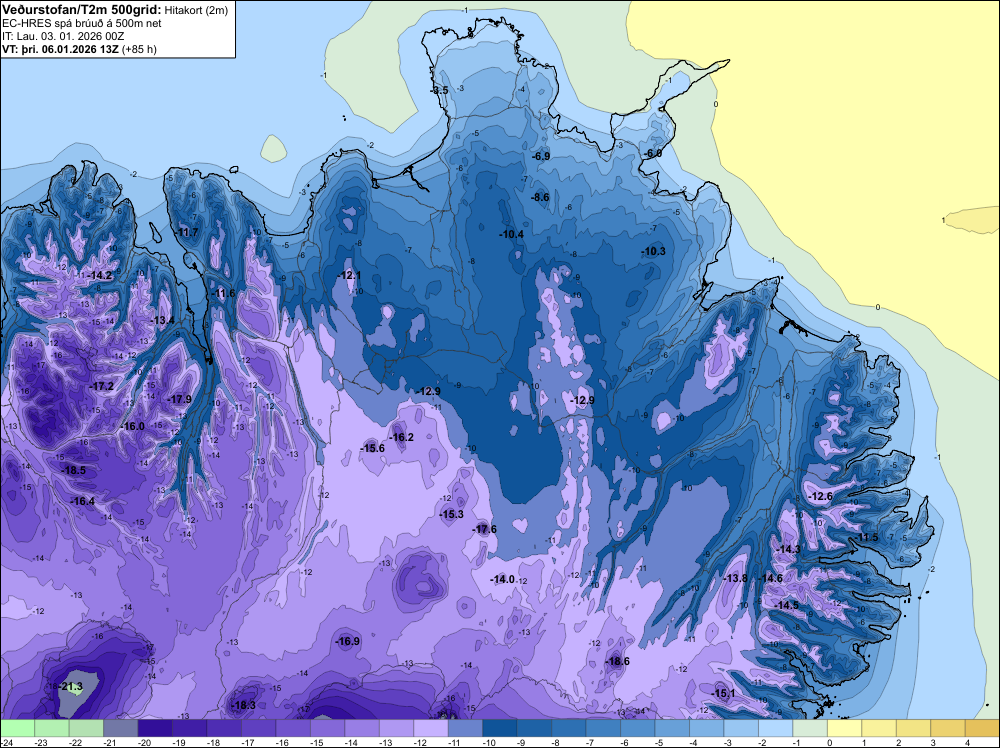Screen dimensions: 1000x748
Task: Click the -16.0 temperature label
Action: pos(133,427)
